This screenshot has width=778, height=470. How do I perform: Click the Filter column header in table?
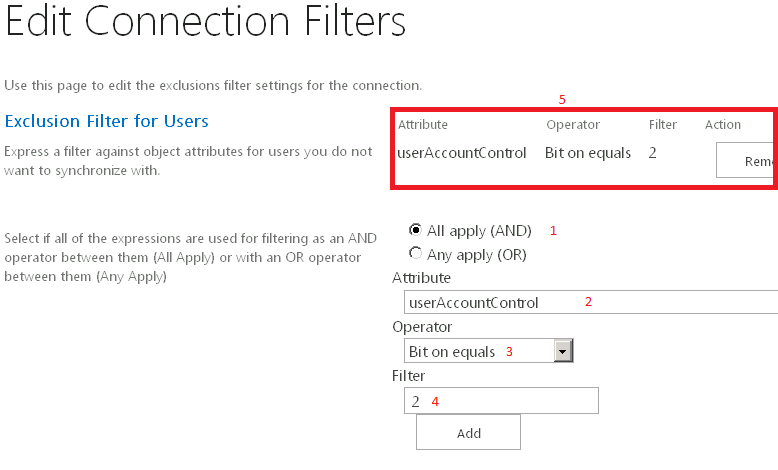point(662,125)
